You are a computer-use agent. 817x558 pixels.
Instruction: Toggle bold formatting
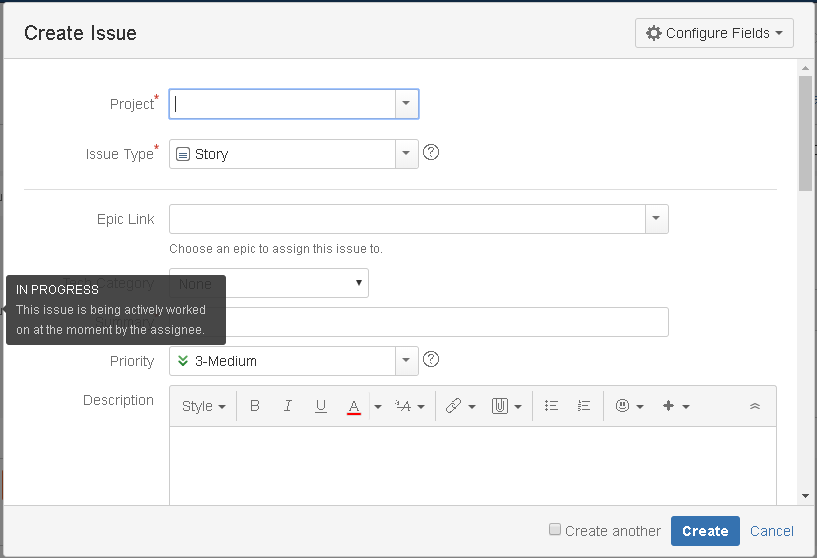[255, 406]
